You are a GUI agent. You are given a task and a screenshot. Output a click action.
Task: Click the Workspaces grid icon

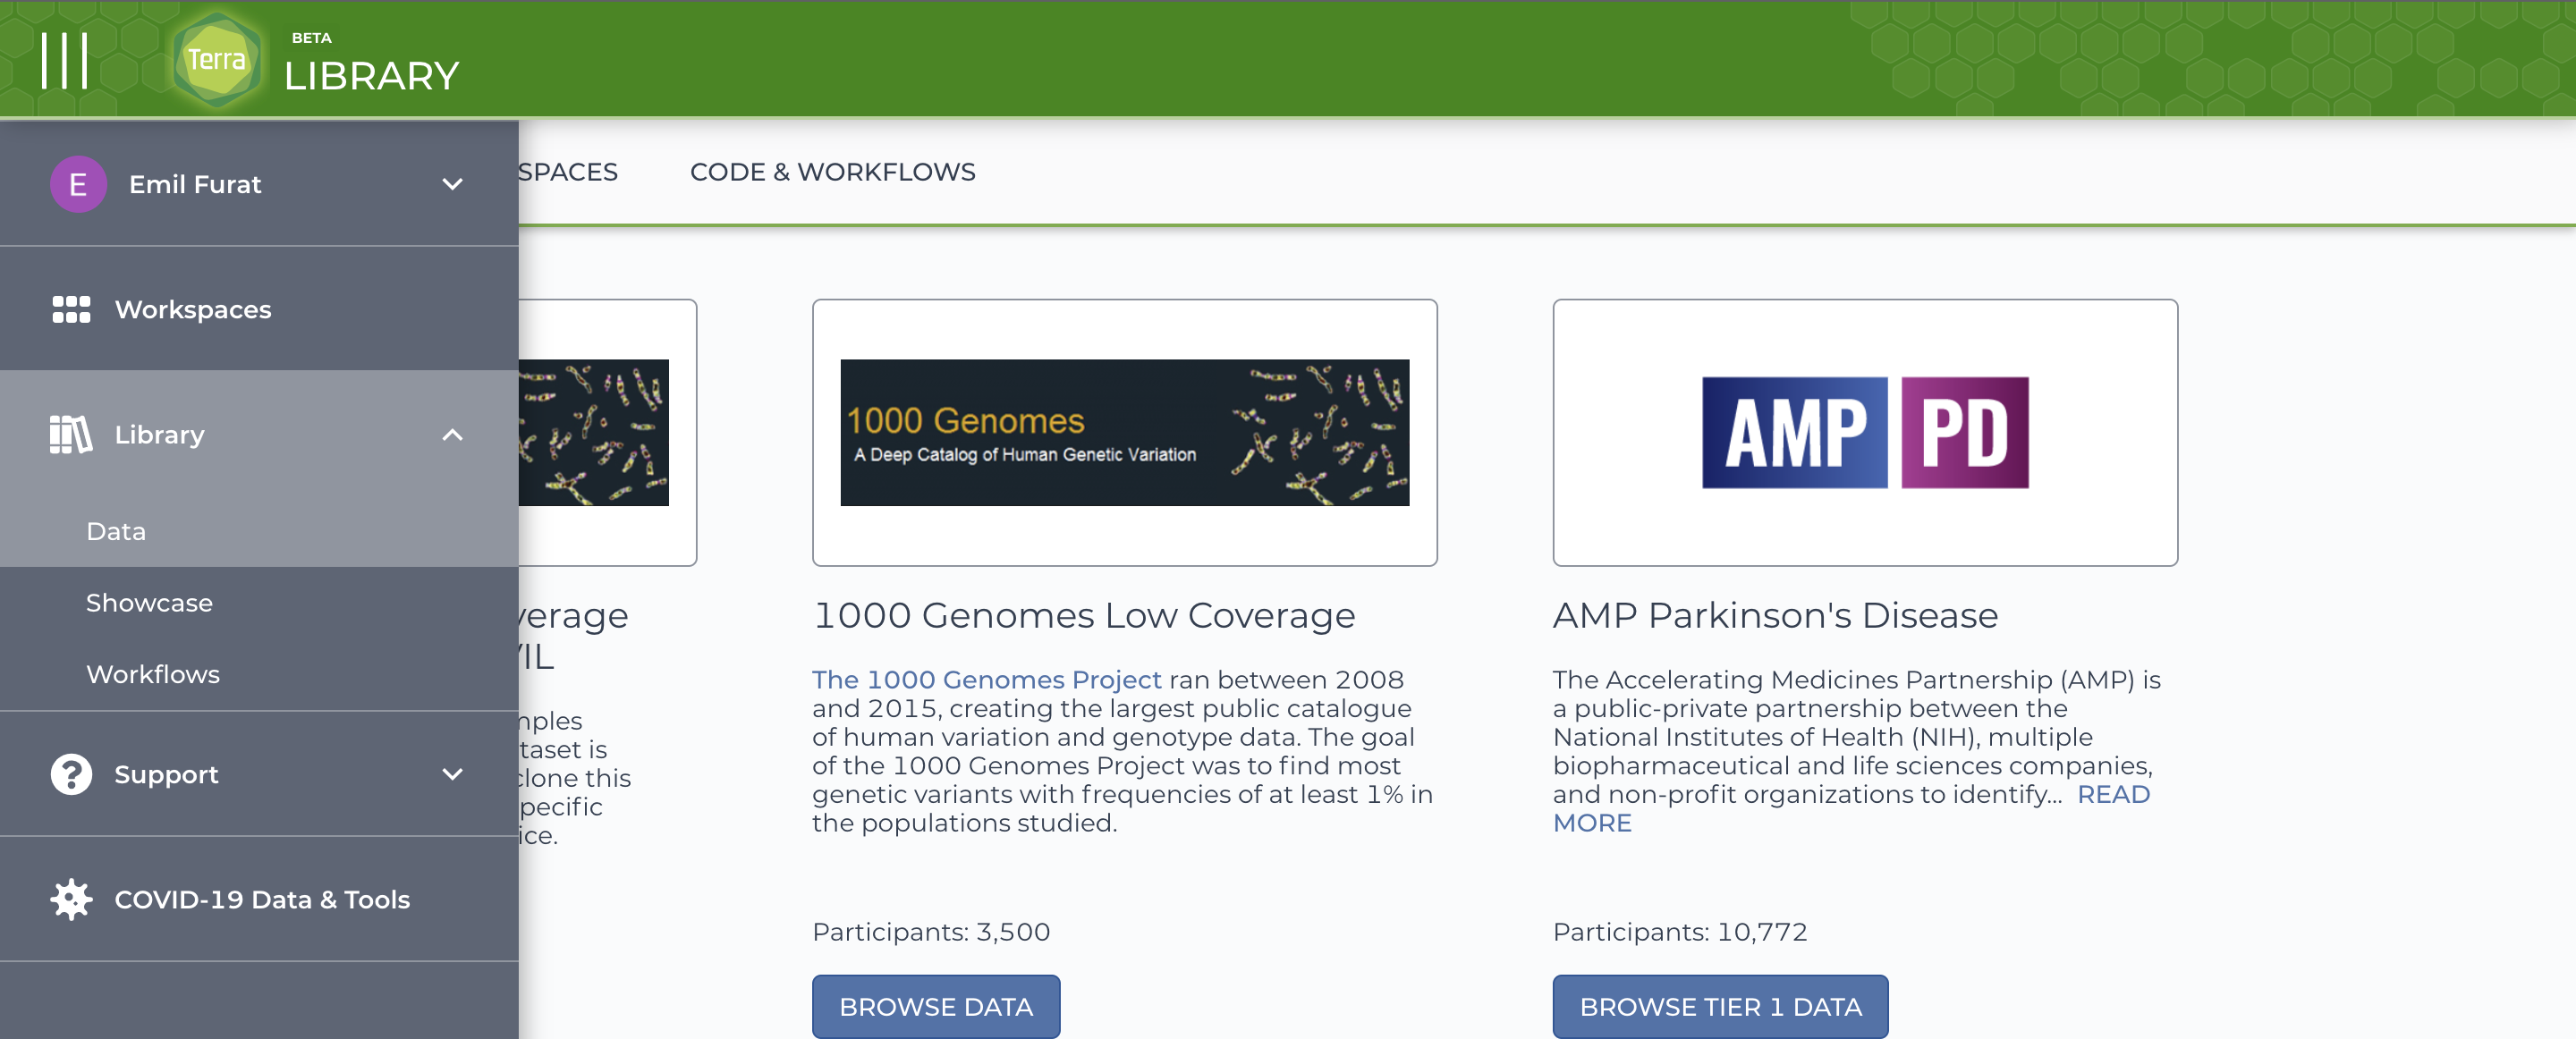71,309
